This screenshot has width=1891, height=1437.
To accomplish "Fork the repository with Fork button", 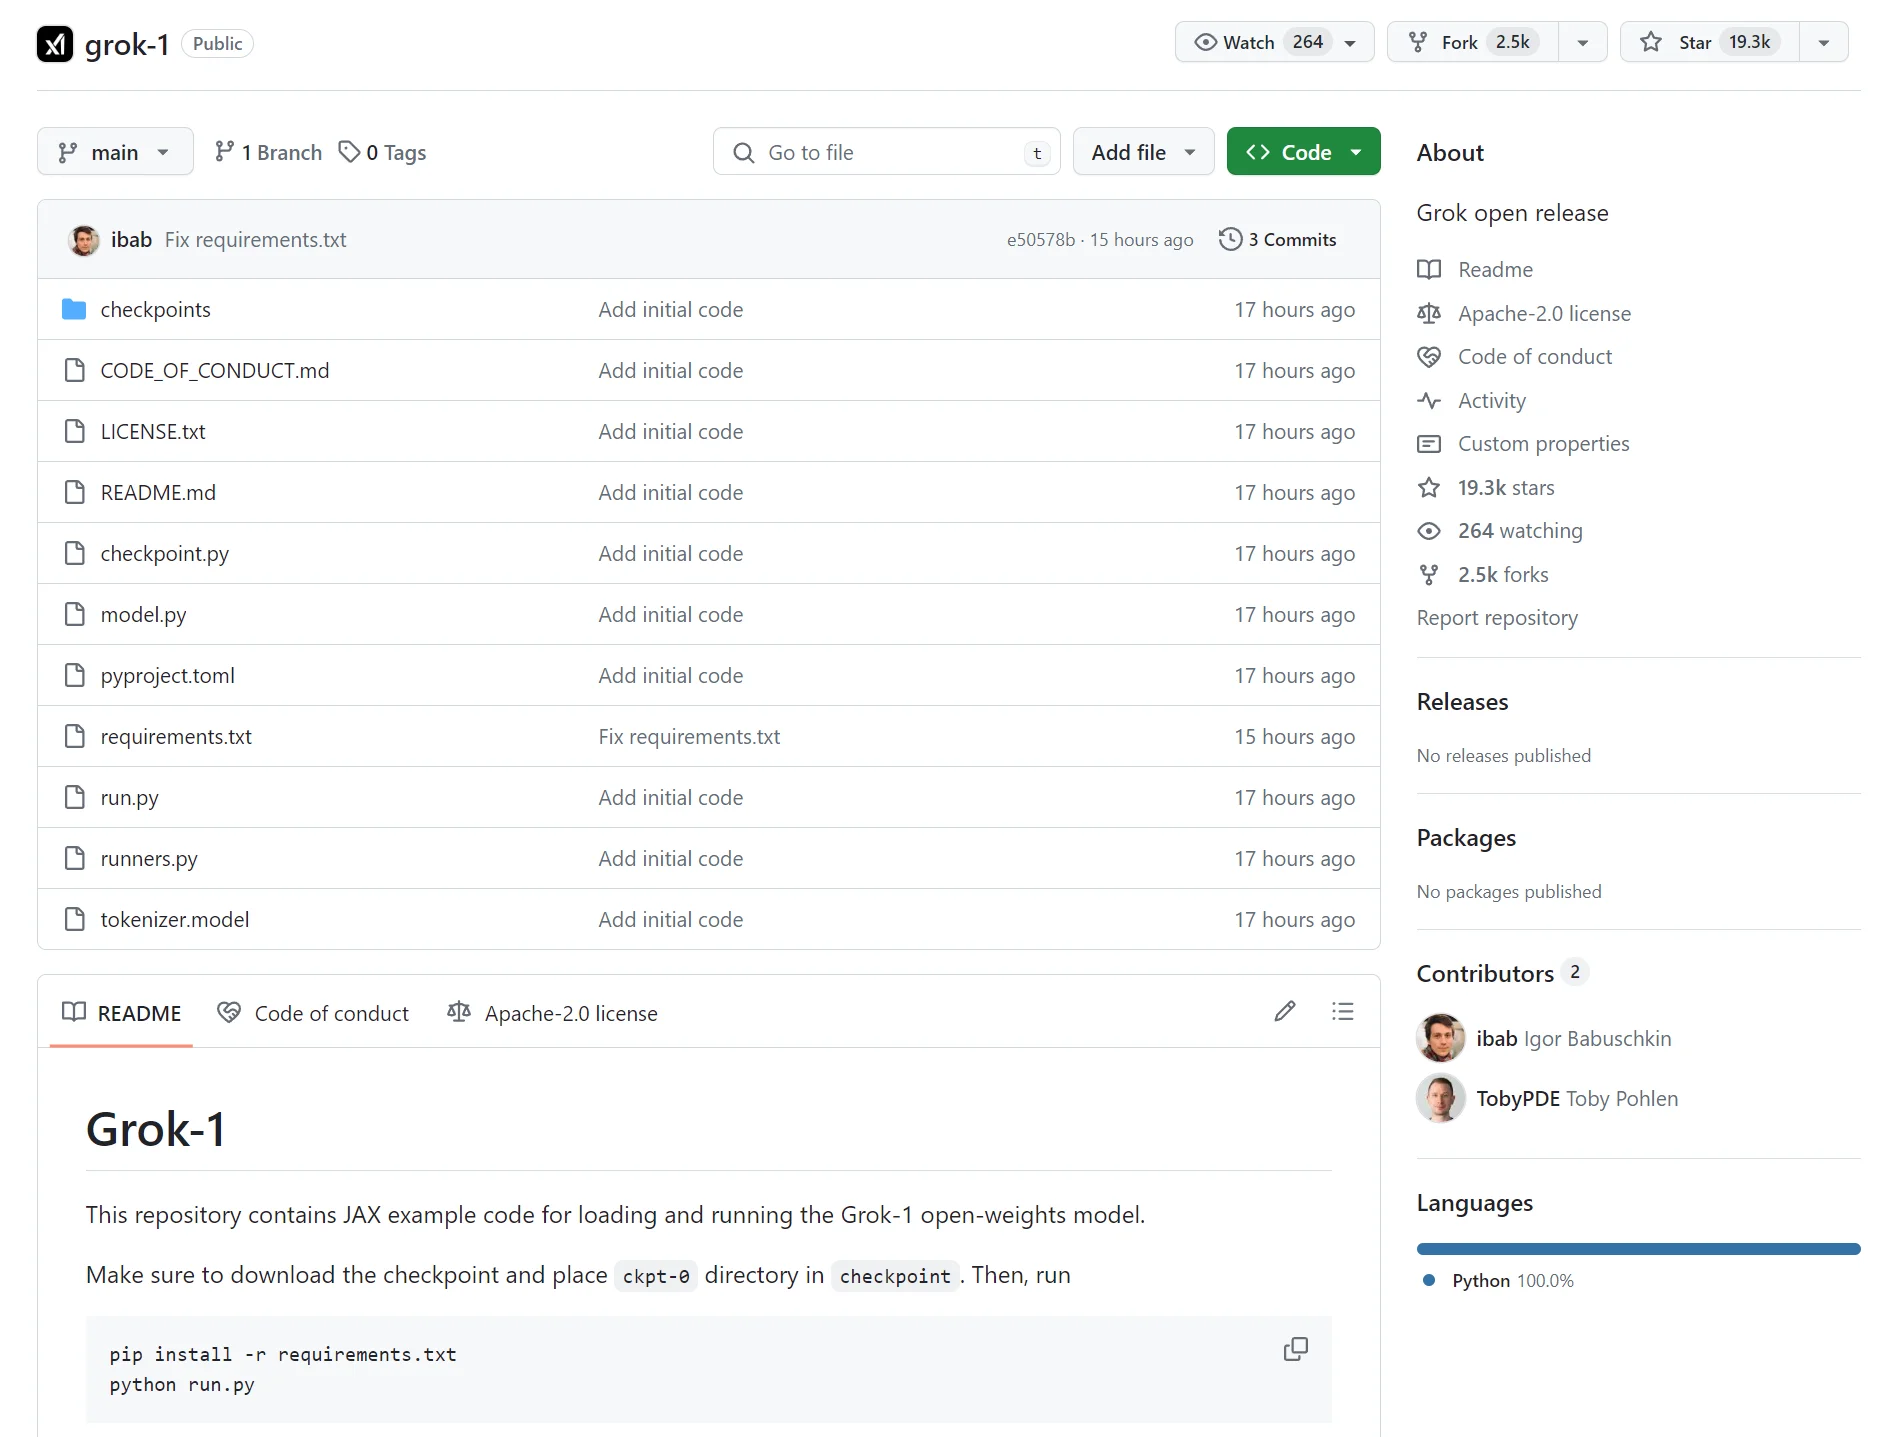I will 1473,42.
